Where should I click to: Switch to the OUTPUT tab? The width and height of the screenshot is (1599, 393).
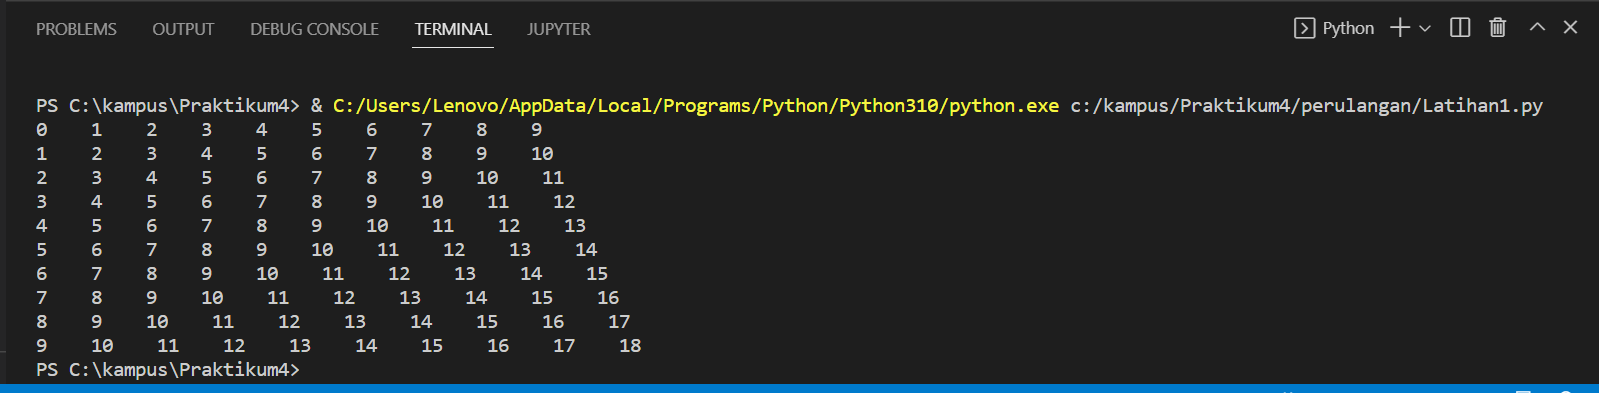(183, 29)
